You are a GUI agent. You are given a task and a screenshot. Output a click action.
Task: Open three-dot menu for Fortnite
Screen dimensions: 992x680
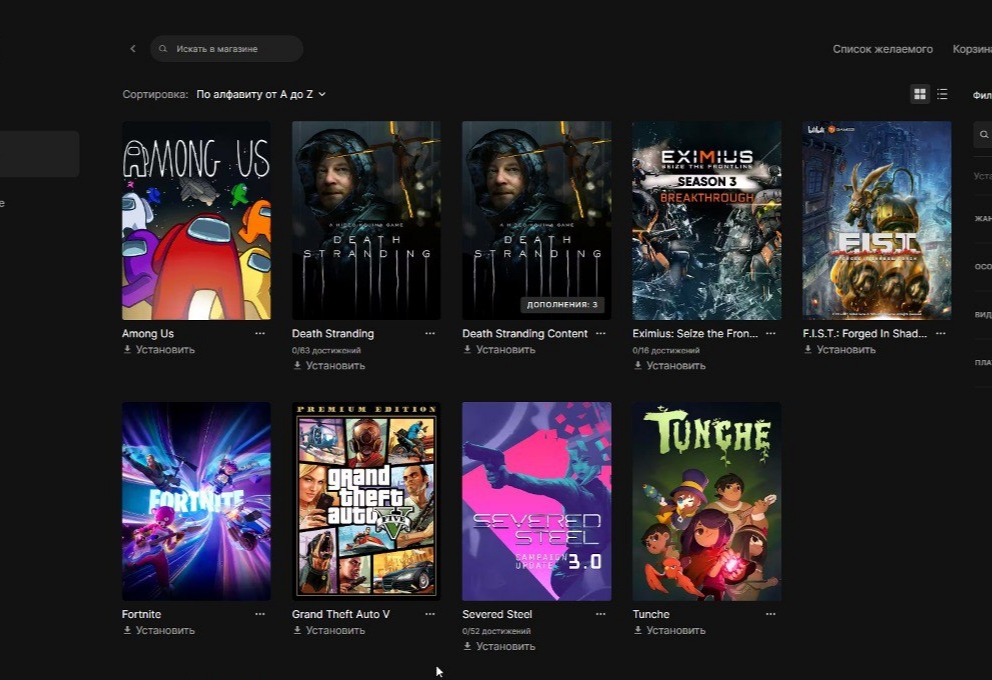tap(260, 614)
